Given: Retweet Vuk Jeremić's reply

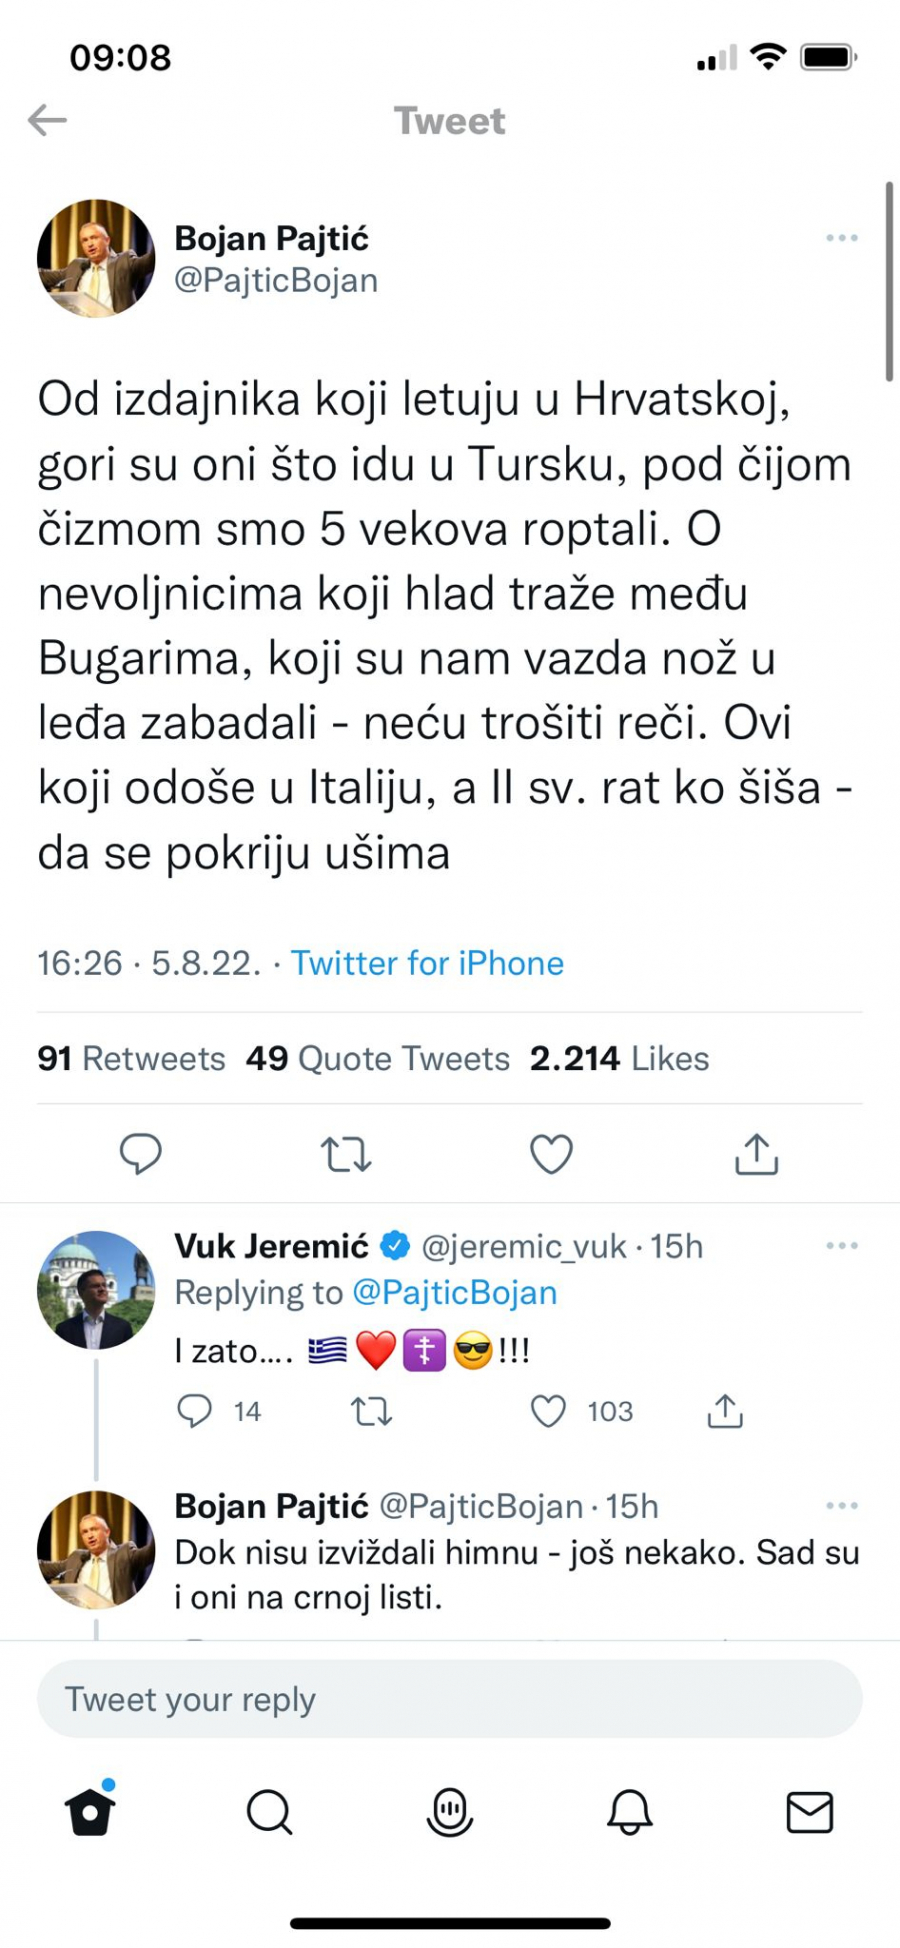Looking at the screenshot, I should tap(371, 1411).
